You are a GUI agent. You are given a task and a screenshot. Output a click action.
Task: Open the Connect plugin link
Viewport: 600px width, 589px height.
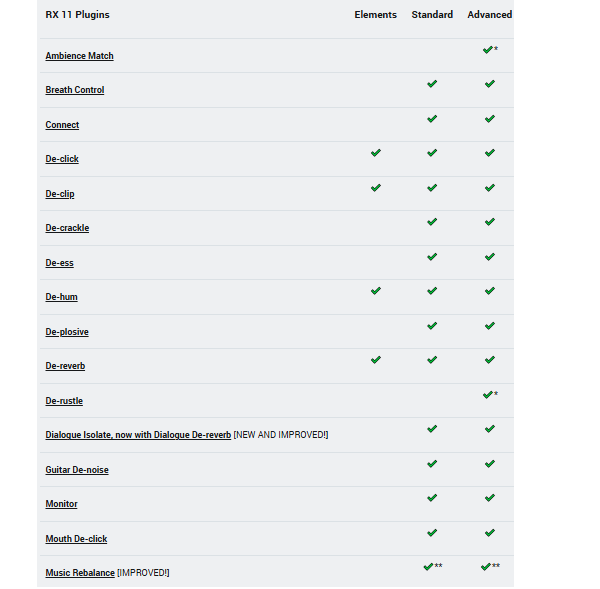point(62,125)
